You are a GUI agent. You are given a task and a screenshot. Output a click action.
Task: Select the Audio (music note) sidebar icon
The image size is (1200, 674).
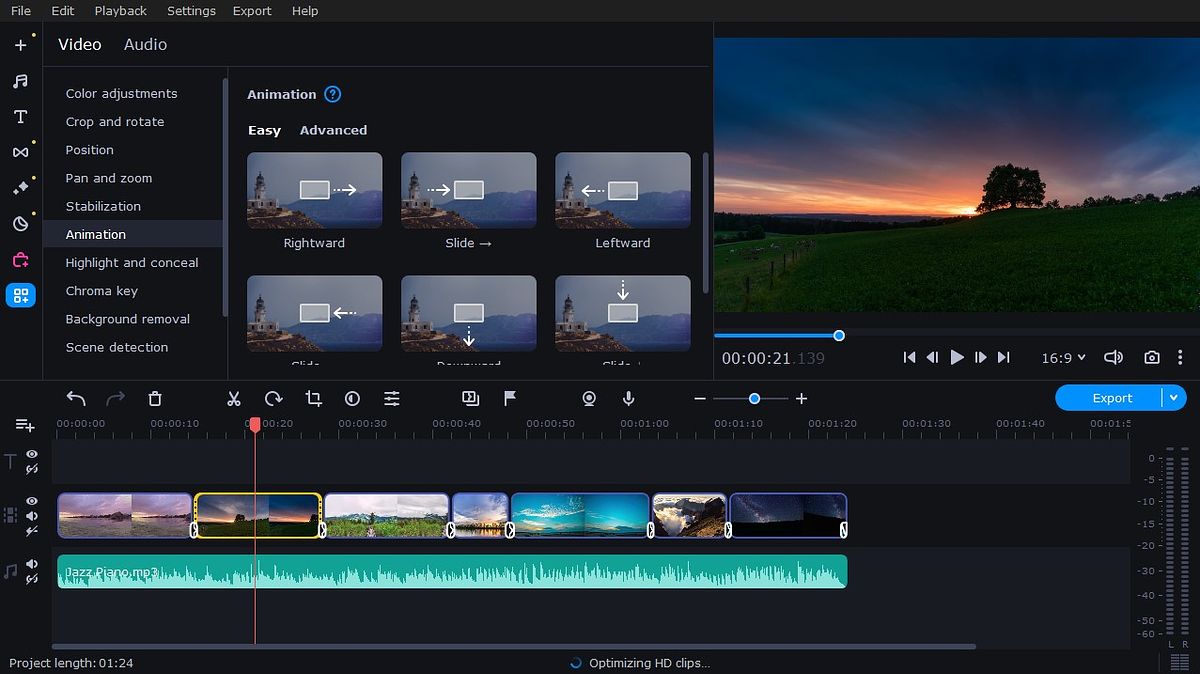pyautogui.click(x=22, y=81)
